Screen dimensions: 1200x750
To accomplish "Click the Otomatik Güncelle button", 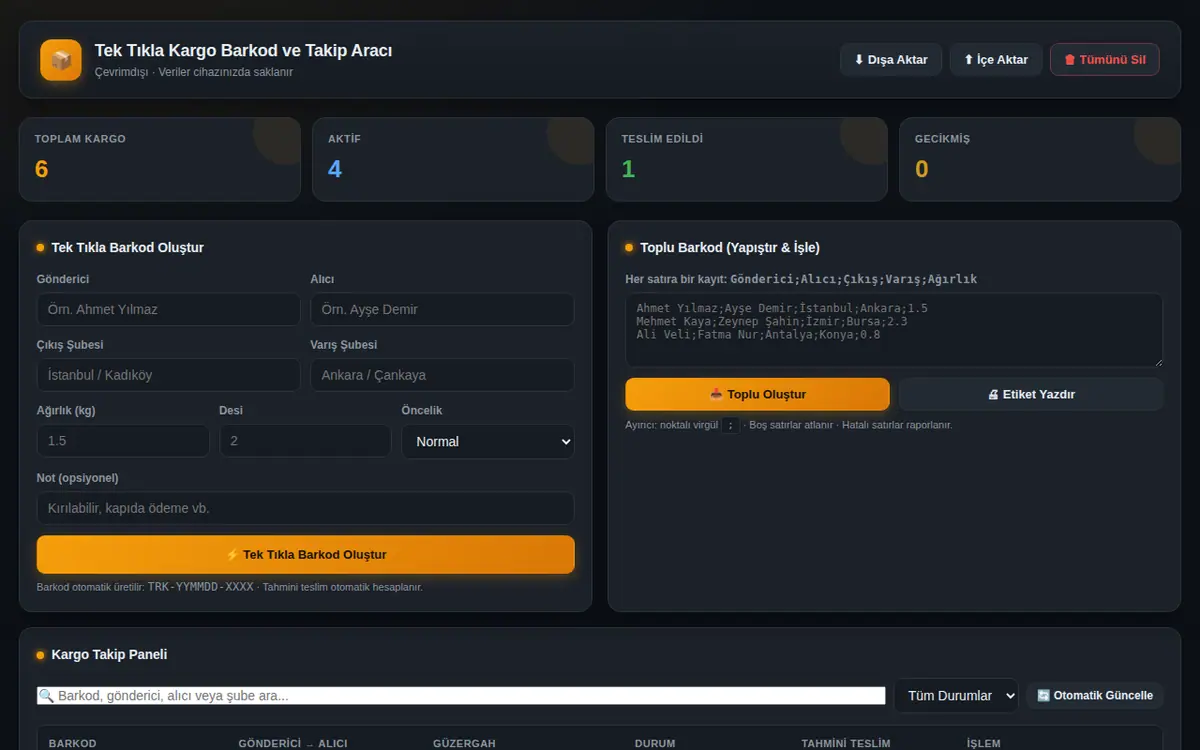I will coord(1095,696).
